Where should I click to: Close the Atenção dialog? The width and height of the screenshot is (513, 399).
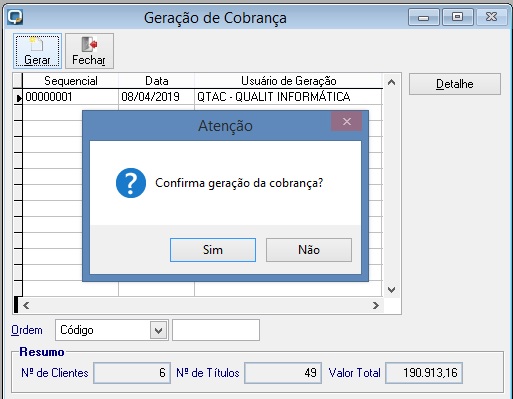pyautogui.click(x=347, y=121)
